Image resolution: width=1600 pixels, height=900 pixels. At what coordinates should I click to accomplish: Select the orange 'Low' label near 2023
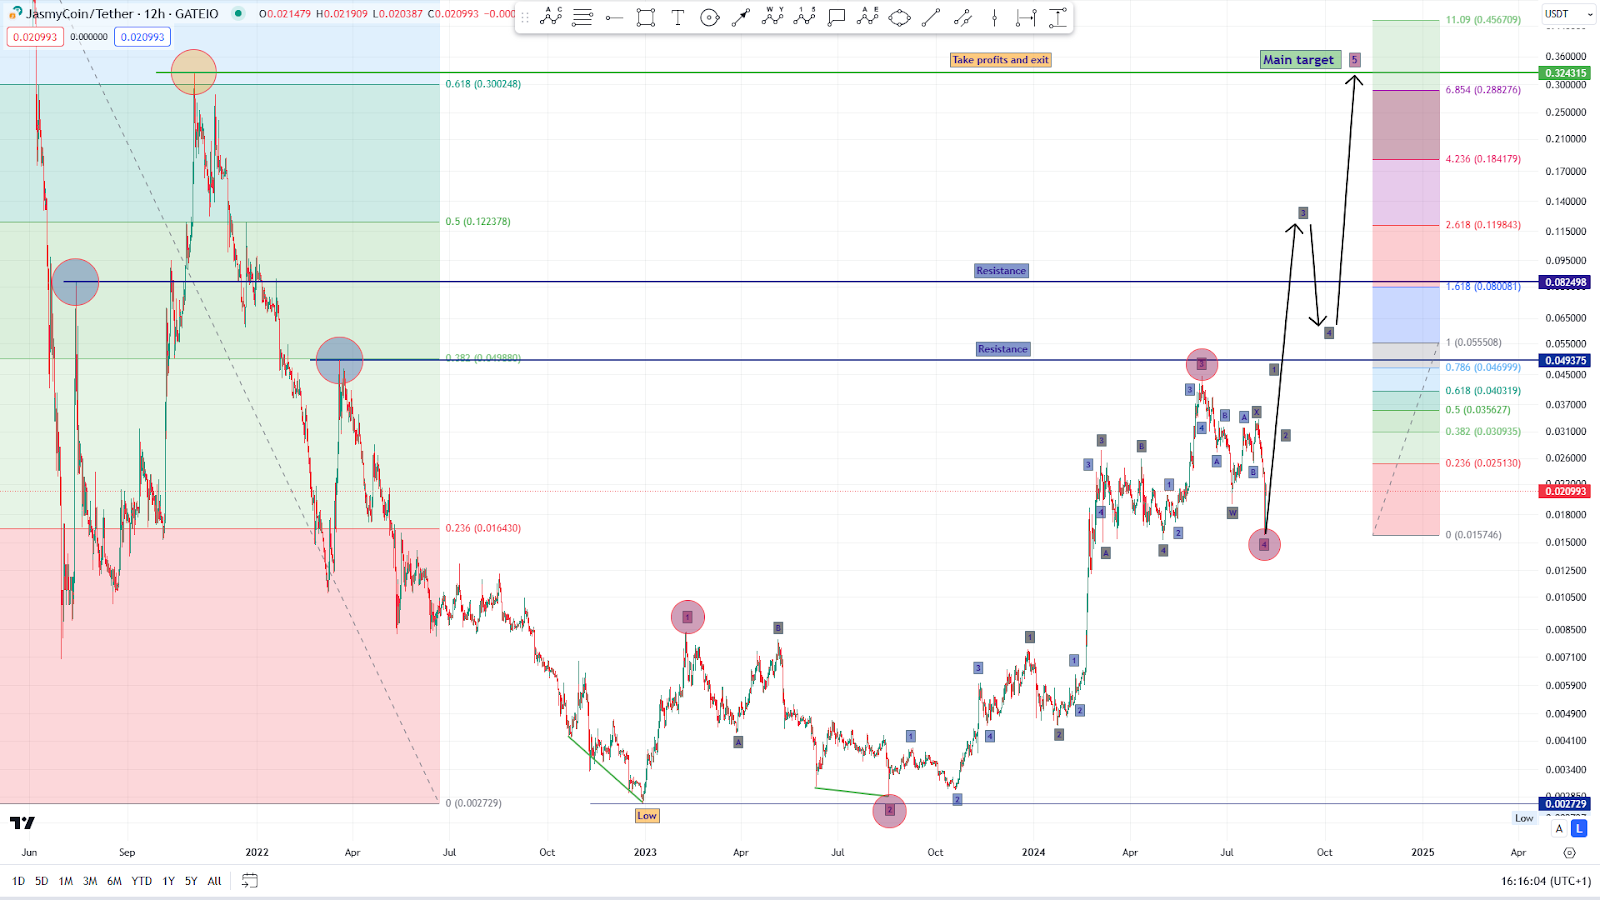tap(647, 816)
